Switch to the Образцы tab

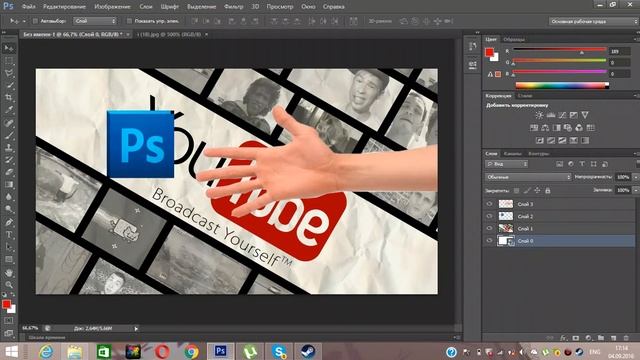tap(514, 40)
